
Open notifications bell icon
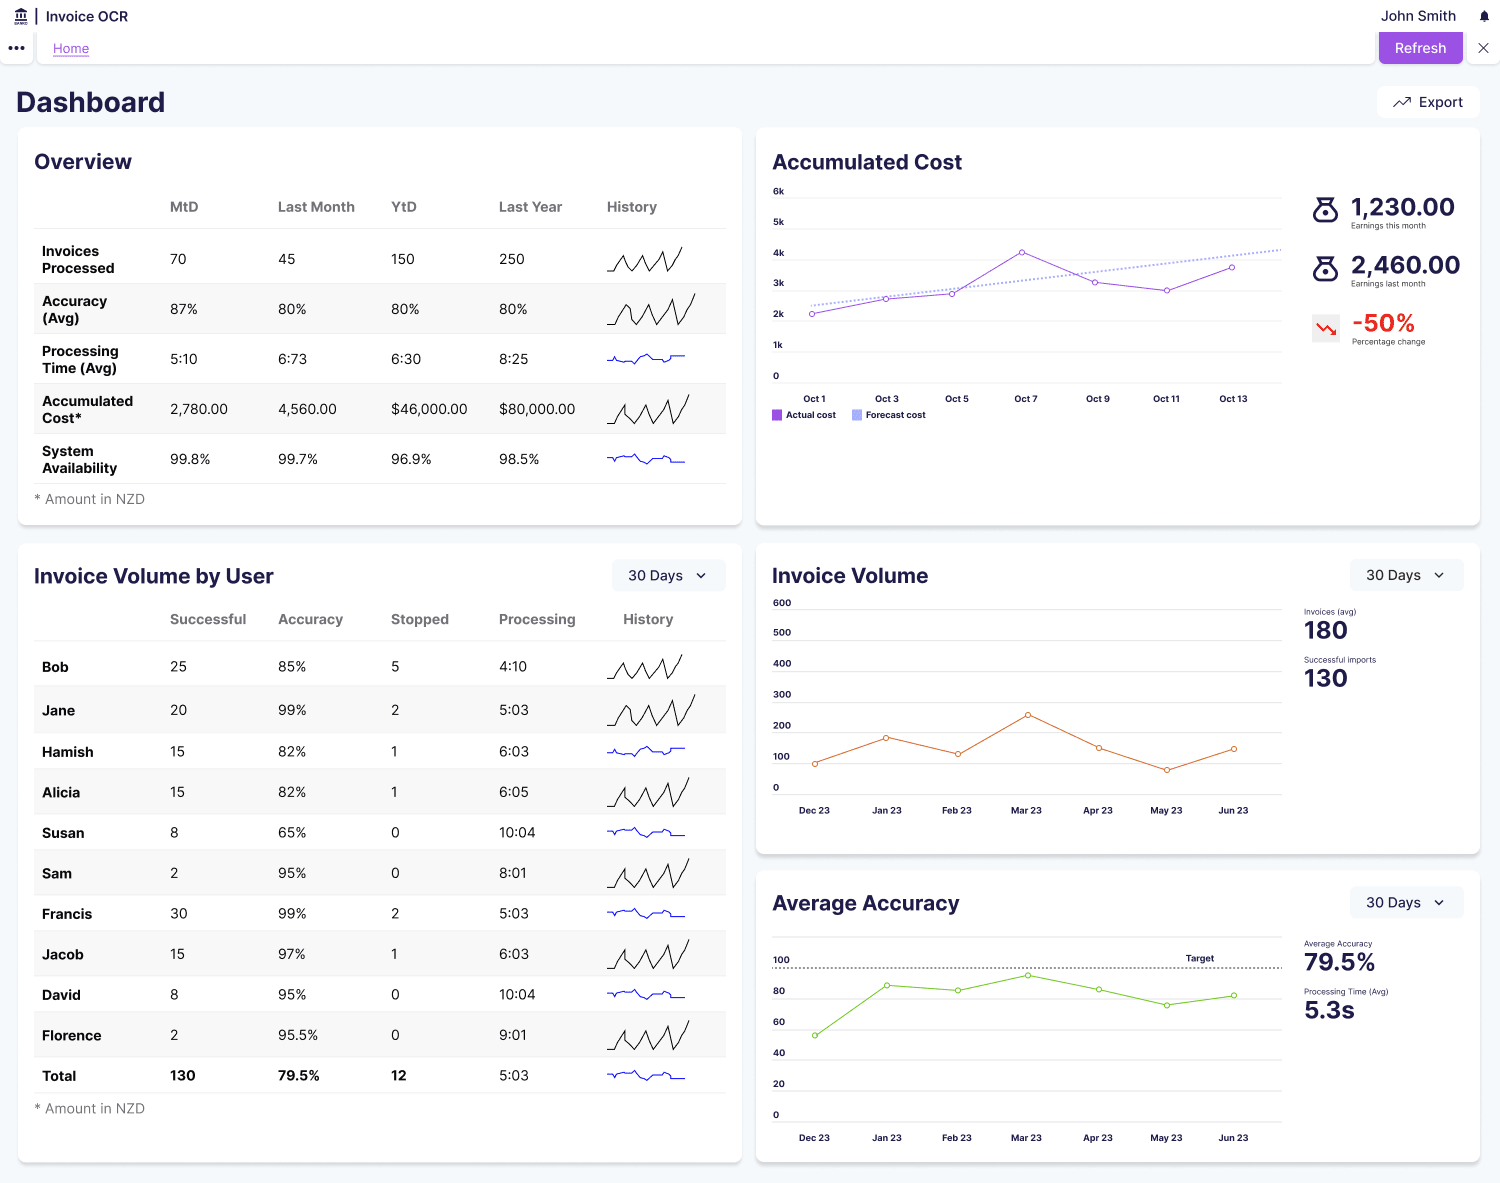pyautogui.click(x=1484, y=16)
